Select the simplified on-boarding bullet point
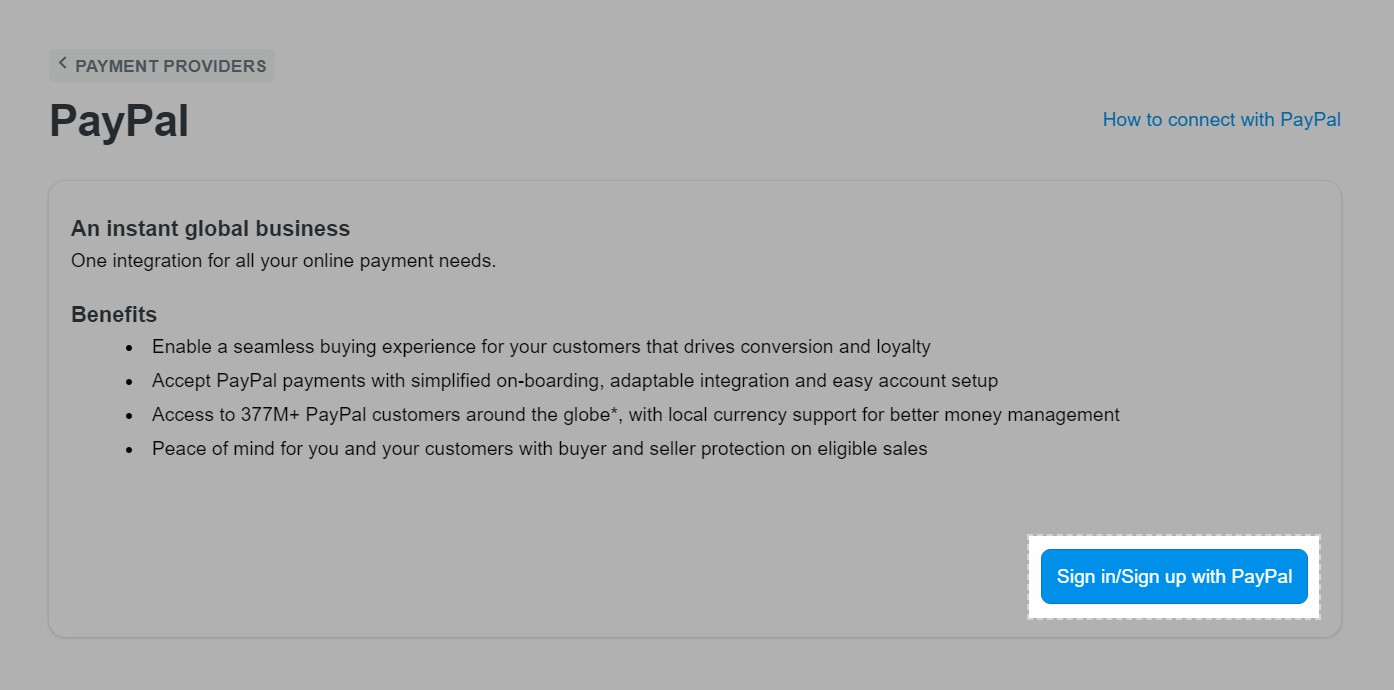The height and width of the screenshot is (690, 1394). click(x=573, y=381)
